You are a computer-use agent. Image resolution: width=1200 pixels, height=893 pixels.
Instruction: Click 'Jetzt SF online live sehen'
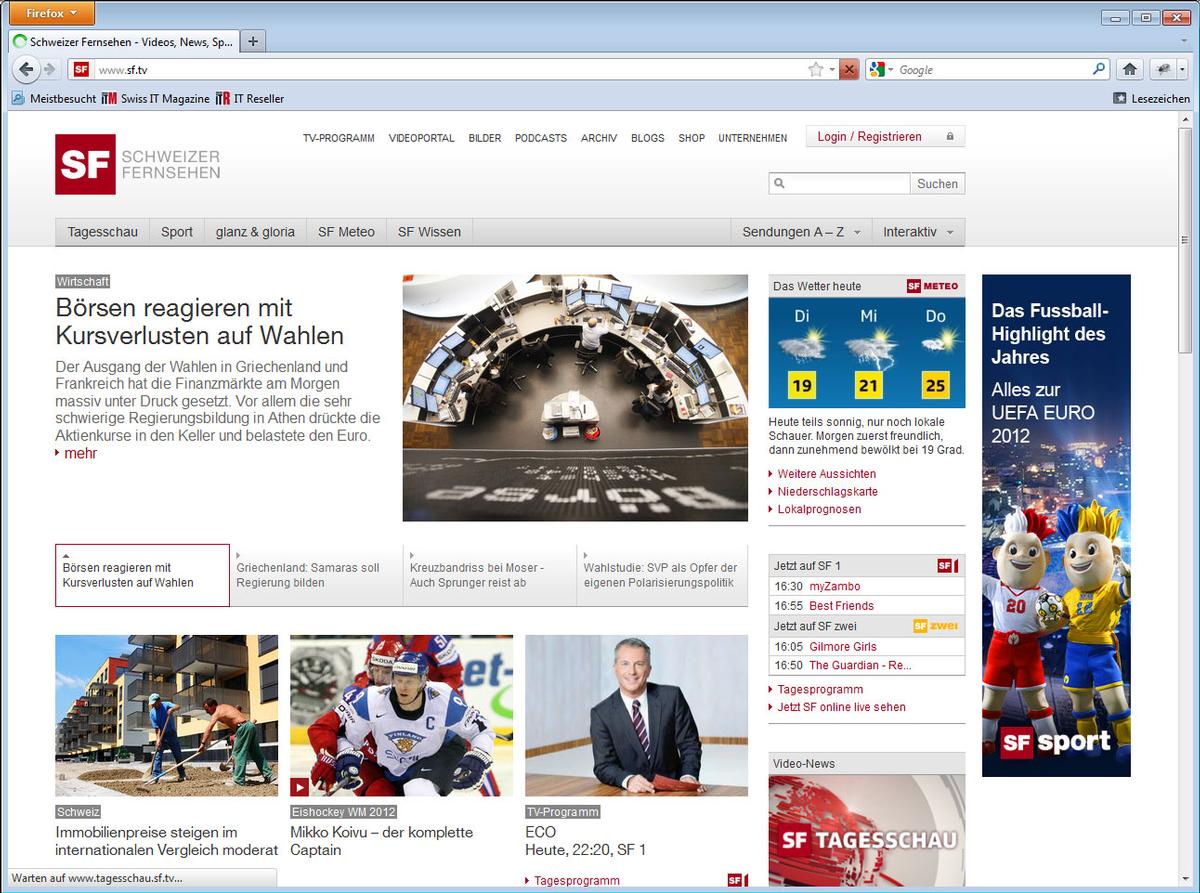click(x=841, y=707)
